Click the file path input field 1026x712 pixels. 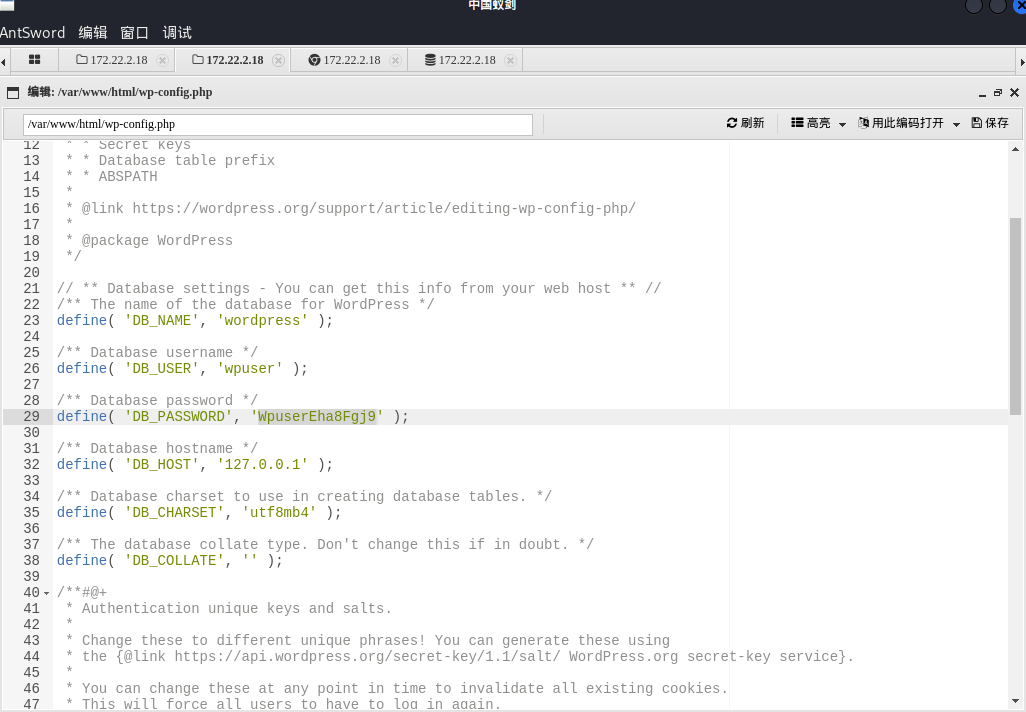click(x=278, y=124)
